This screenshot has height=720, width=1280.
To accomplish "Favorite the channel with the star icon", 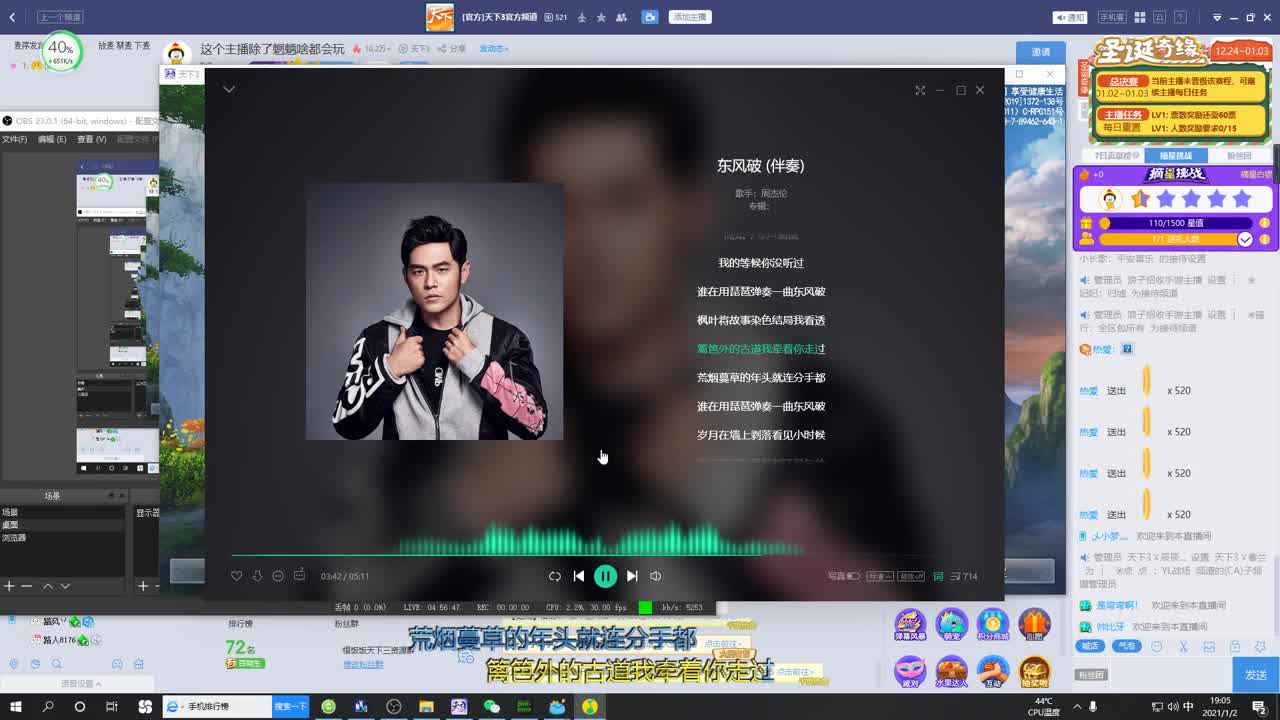I will point(601,17).
